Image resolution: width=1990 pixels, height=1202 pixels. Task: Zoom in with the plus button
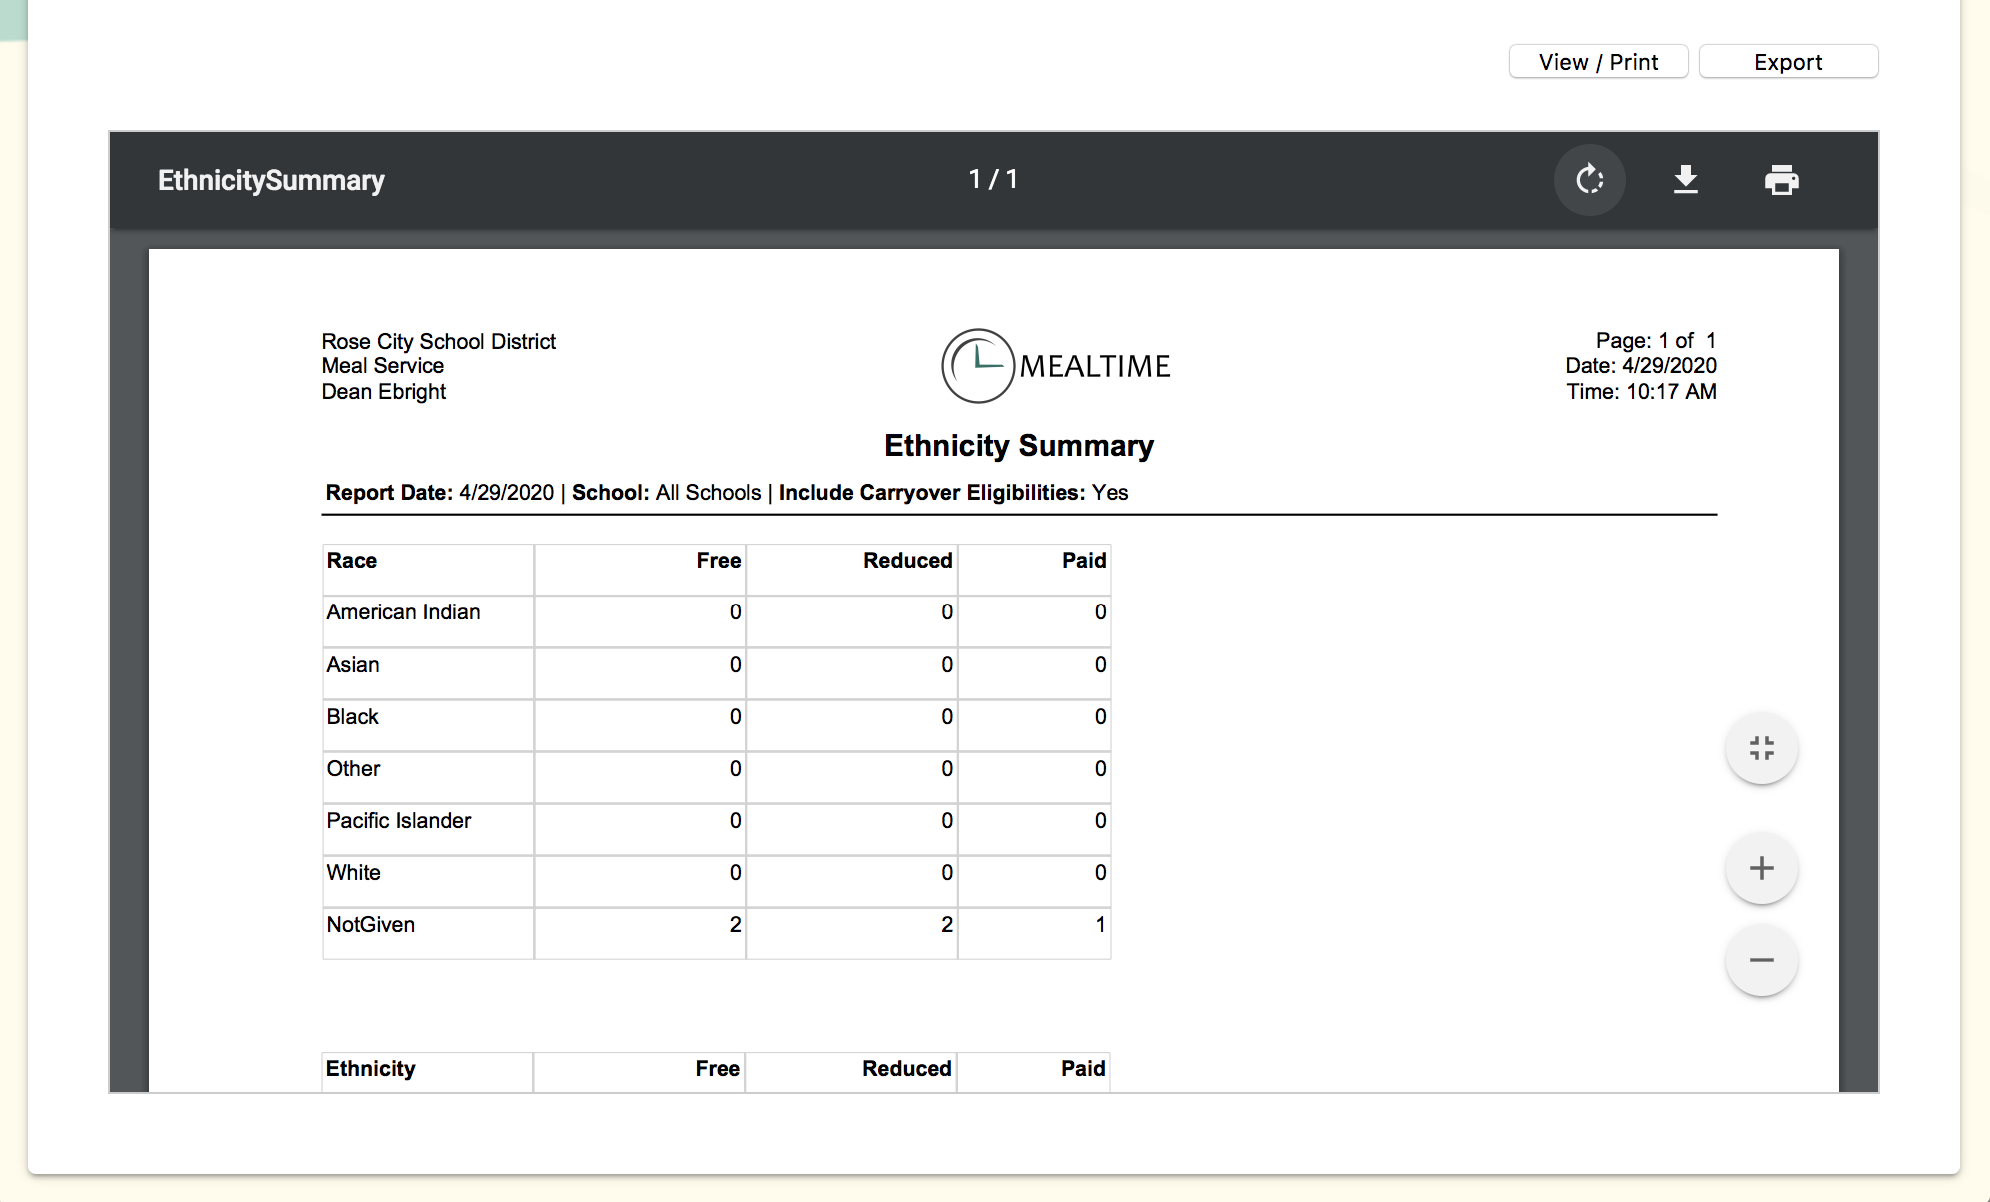[x=1761, y=868]
